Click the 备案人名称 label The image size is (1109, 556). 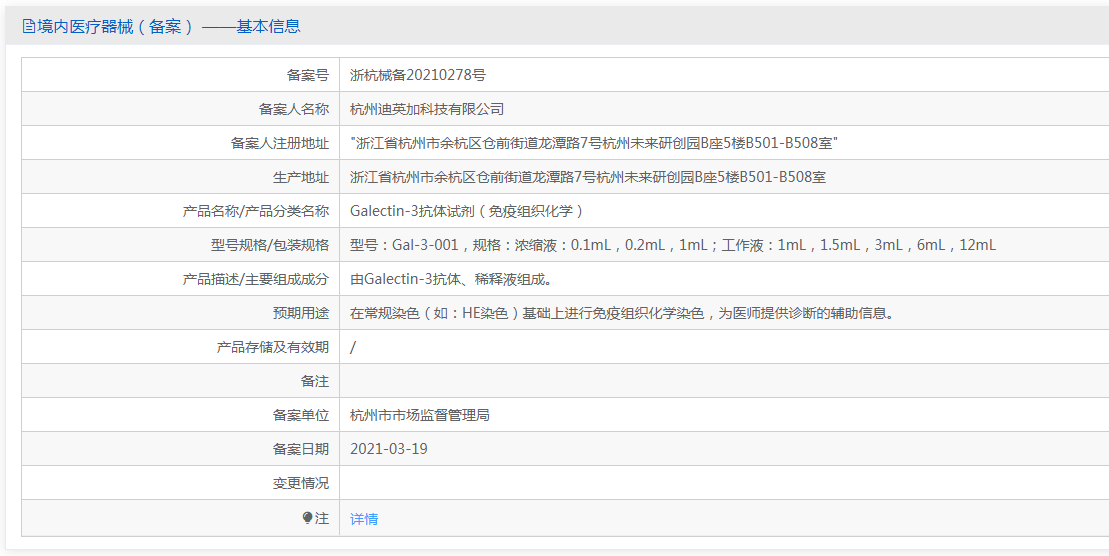pos(294,109)
